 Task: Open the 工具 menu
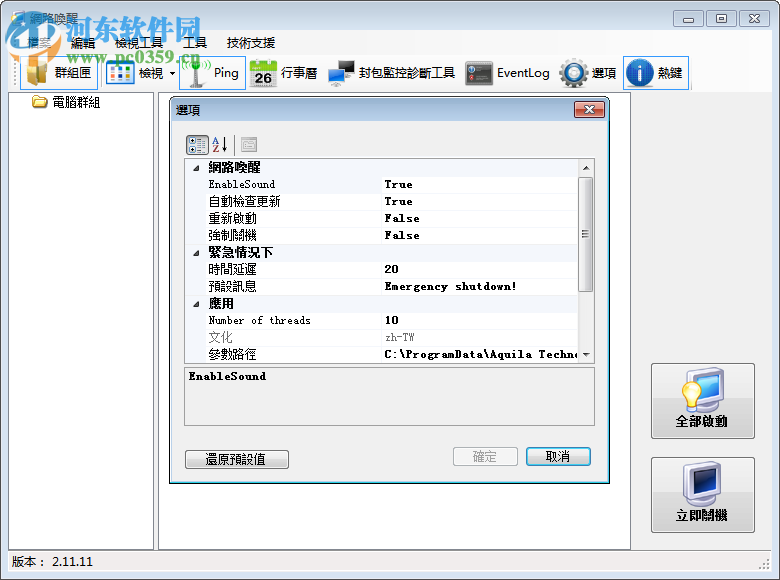[x=195, y=43]
